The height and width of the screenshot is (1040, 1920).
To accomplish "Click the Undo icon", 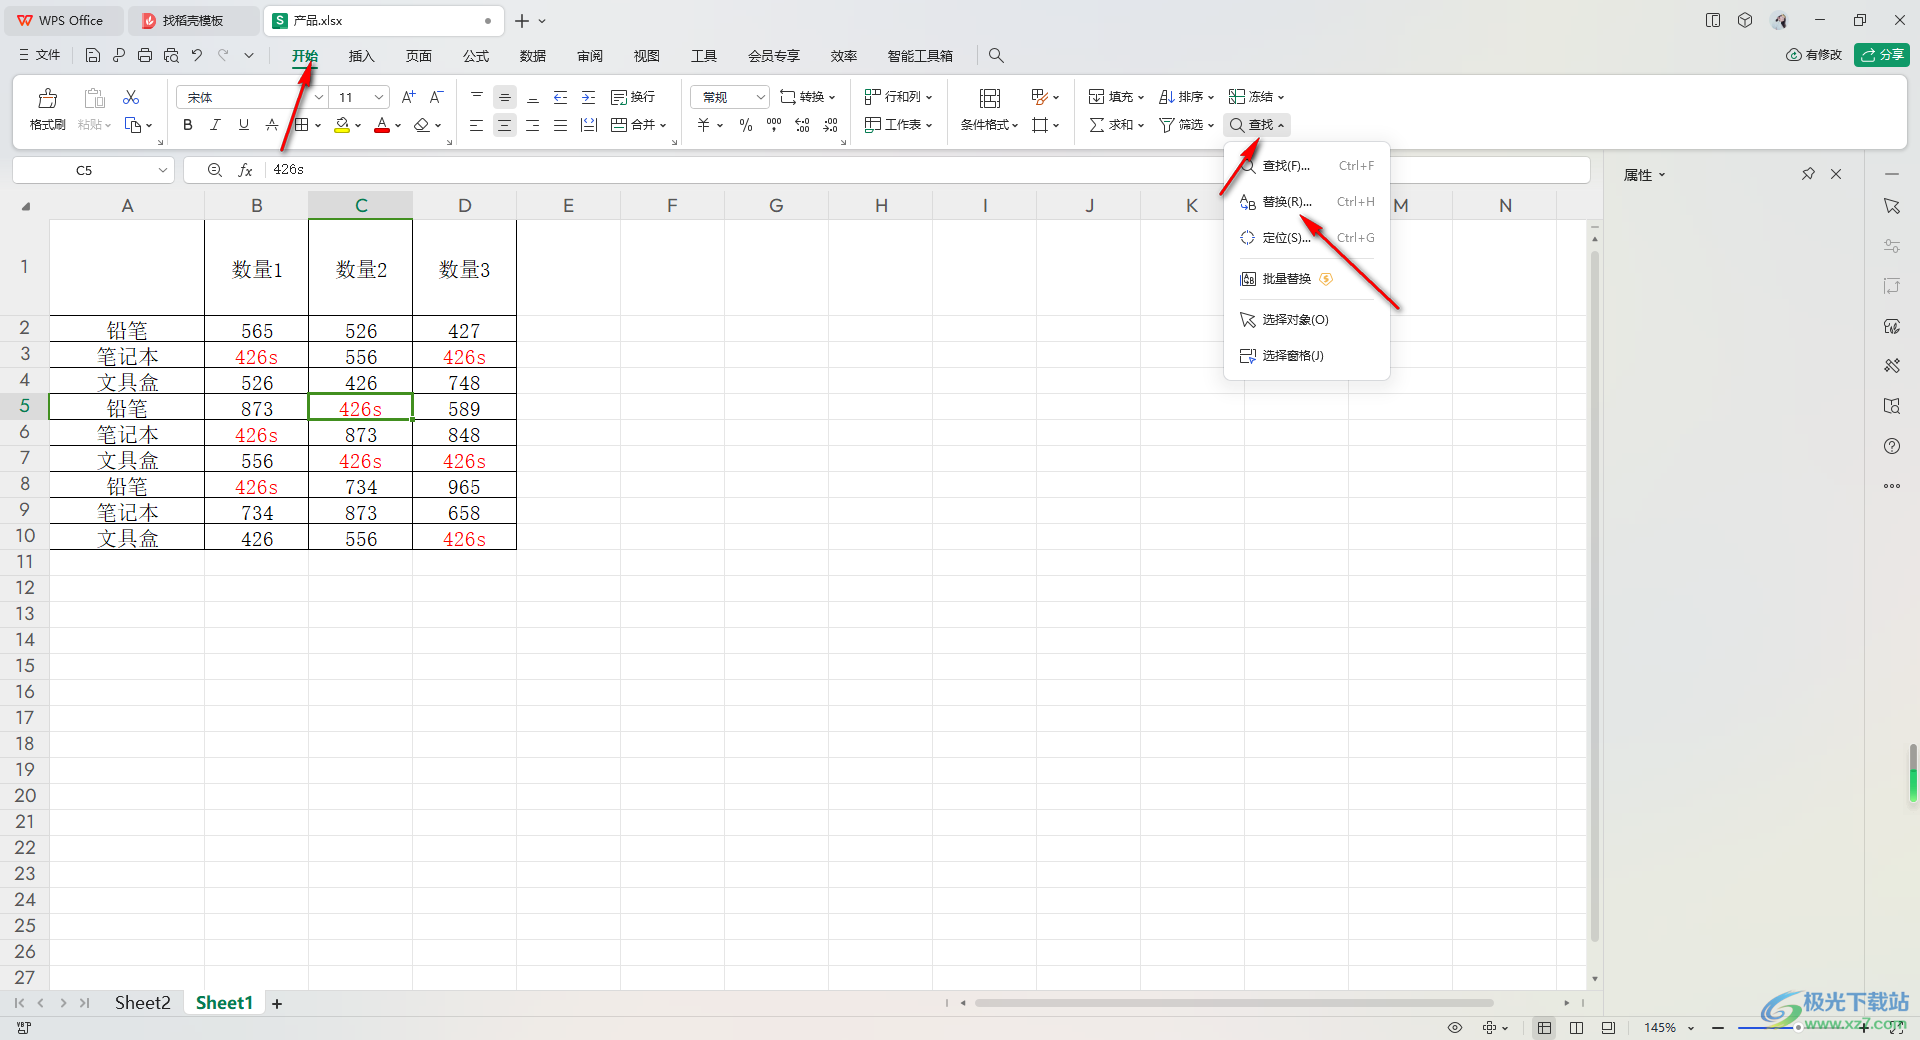I will coord(197,56).
